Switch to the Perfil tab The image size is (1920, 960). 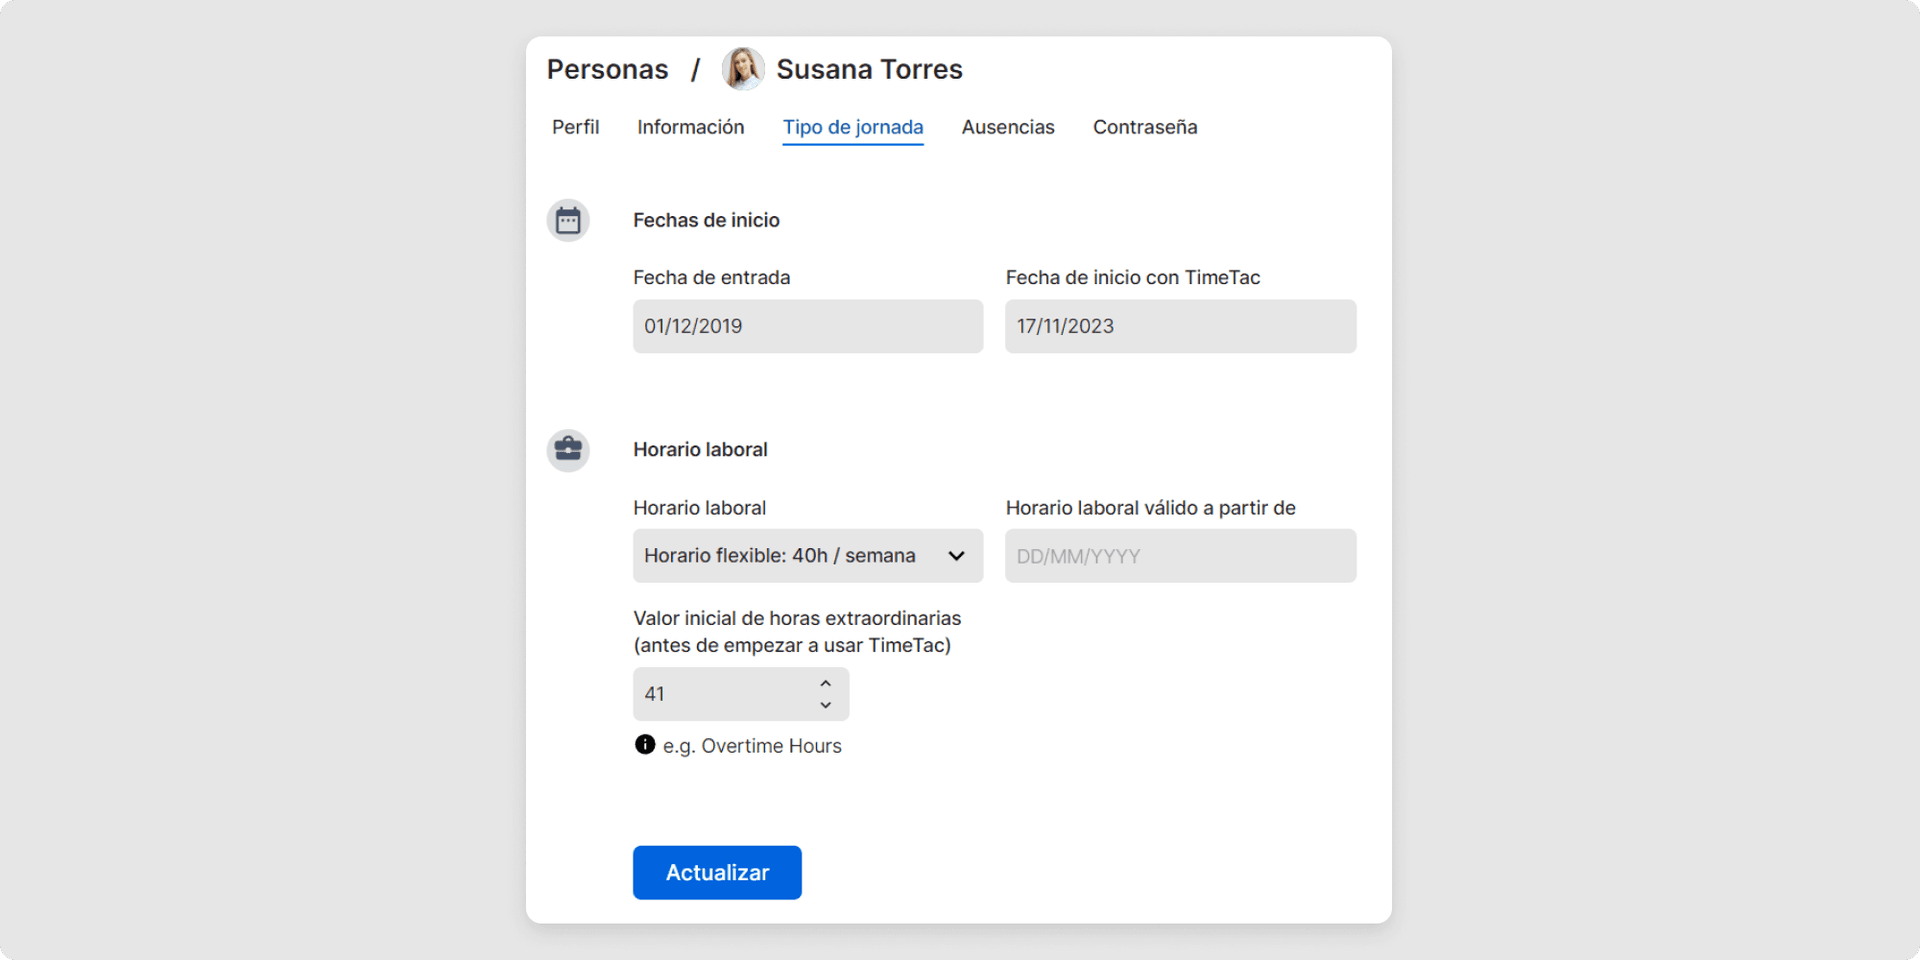click(x=575, y=127)
